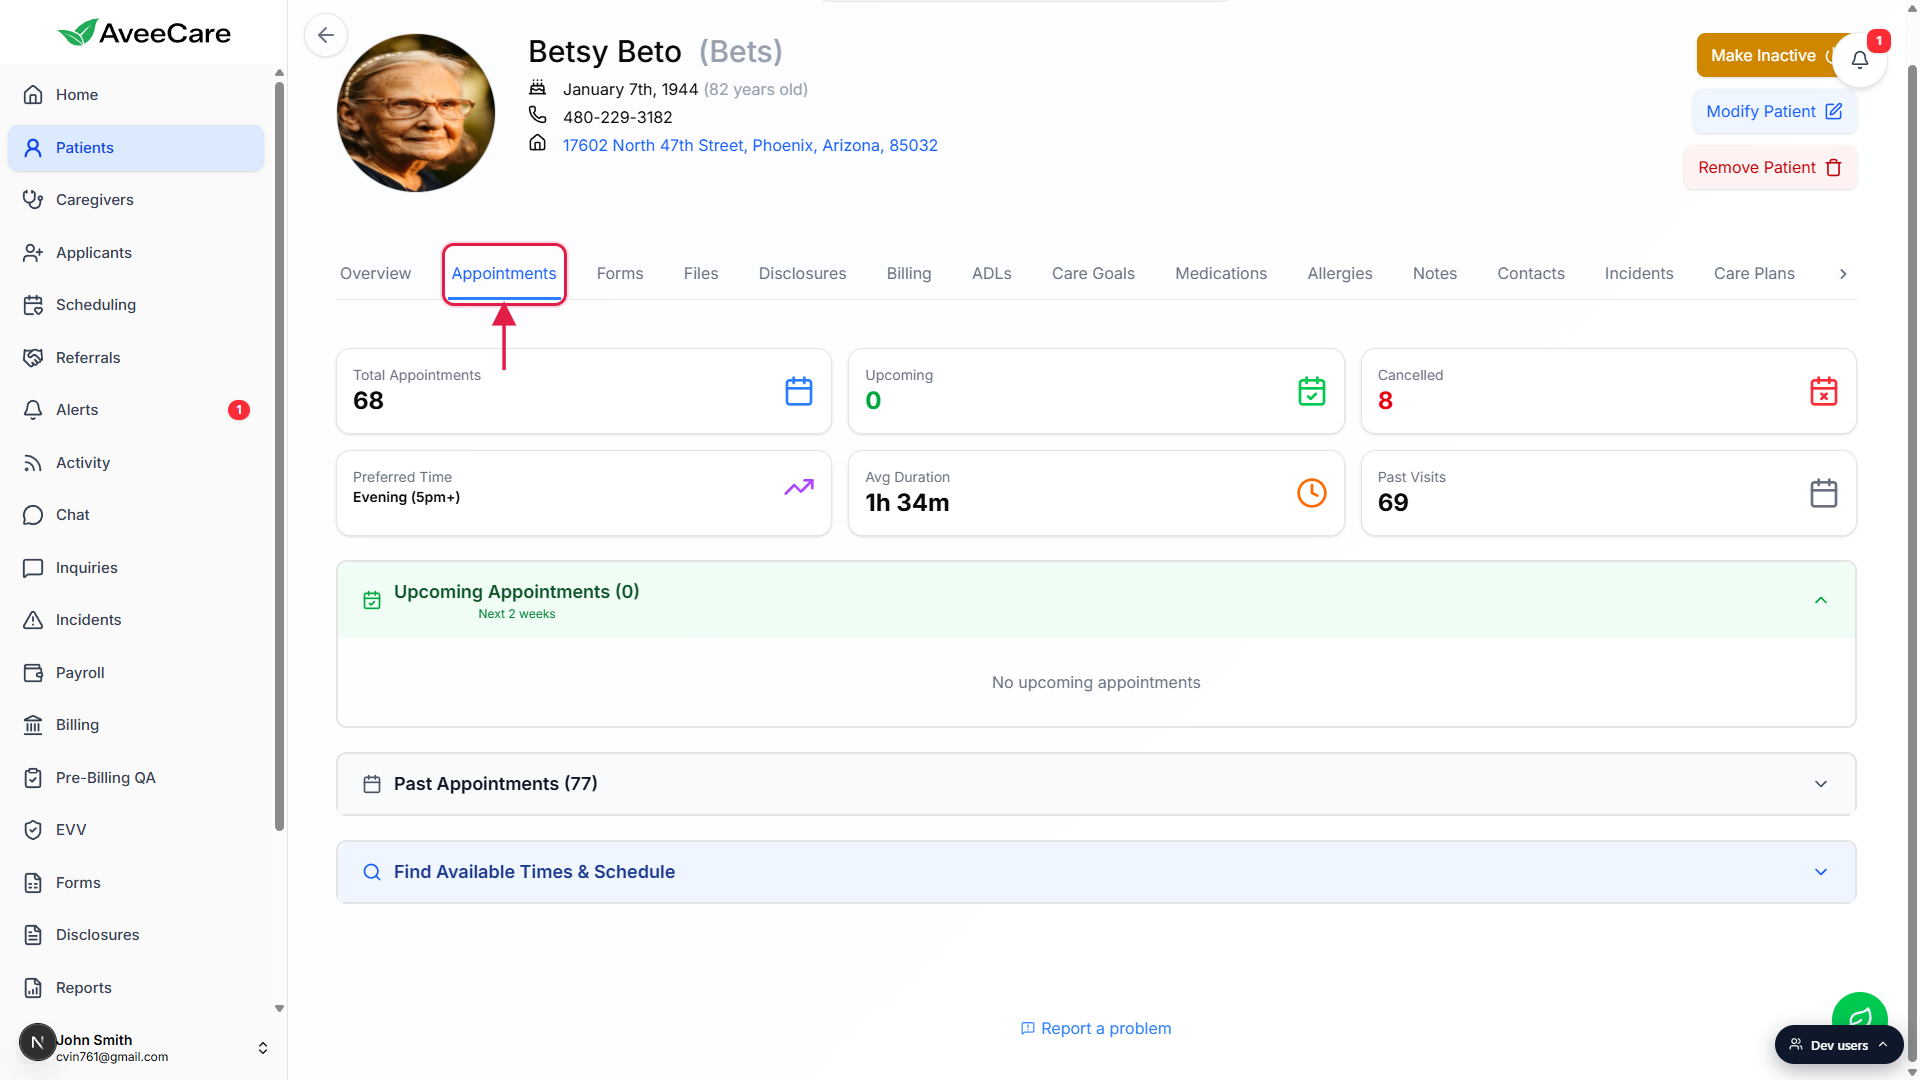
Task: Switch to the Medications tab
Action: (1221, 274)
